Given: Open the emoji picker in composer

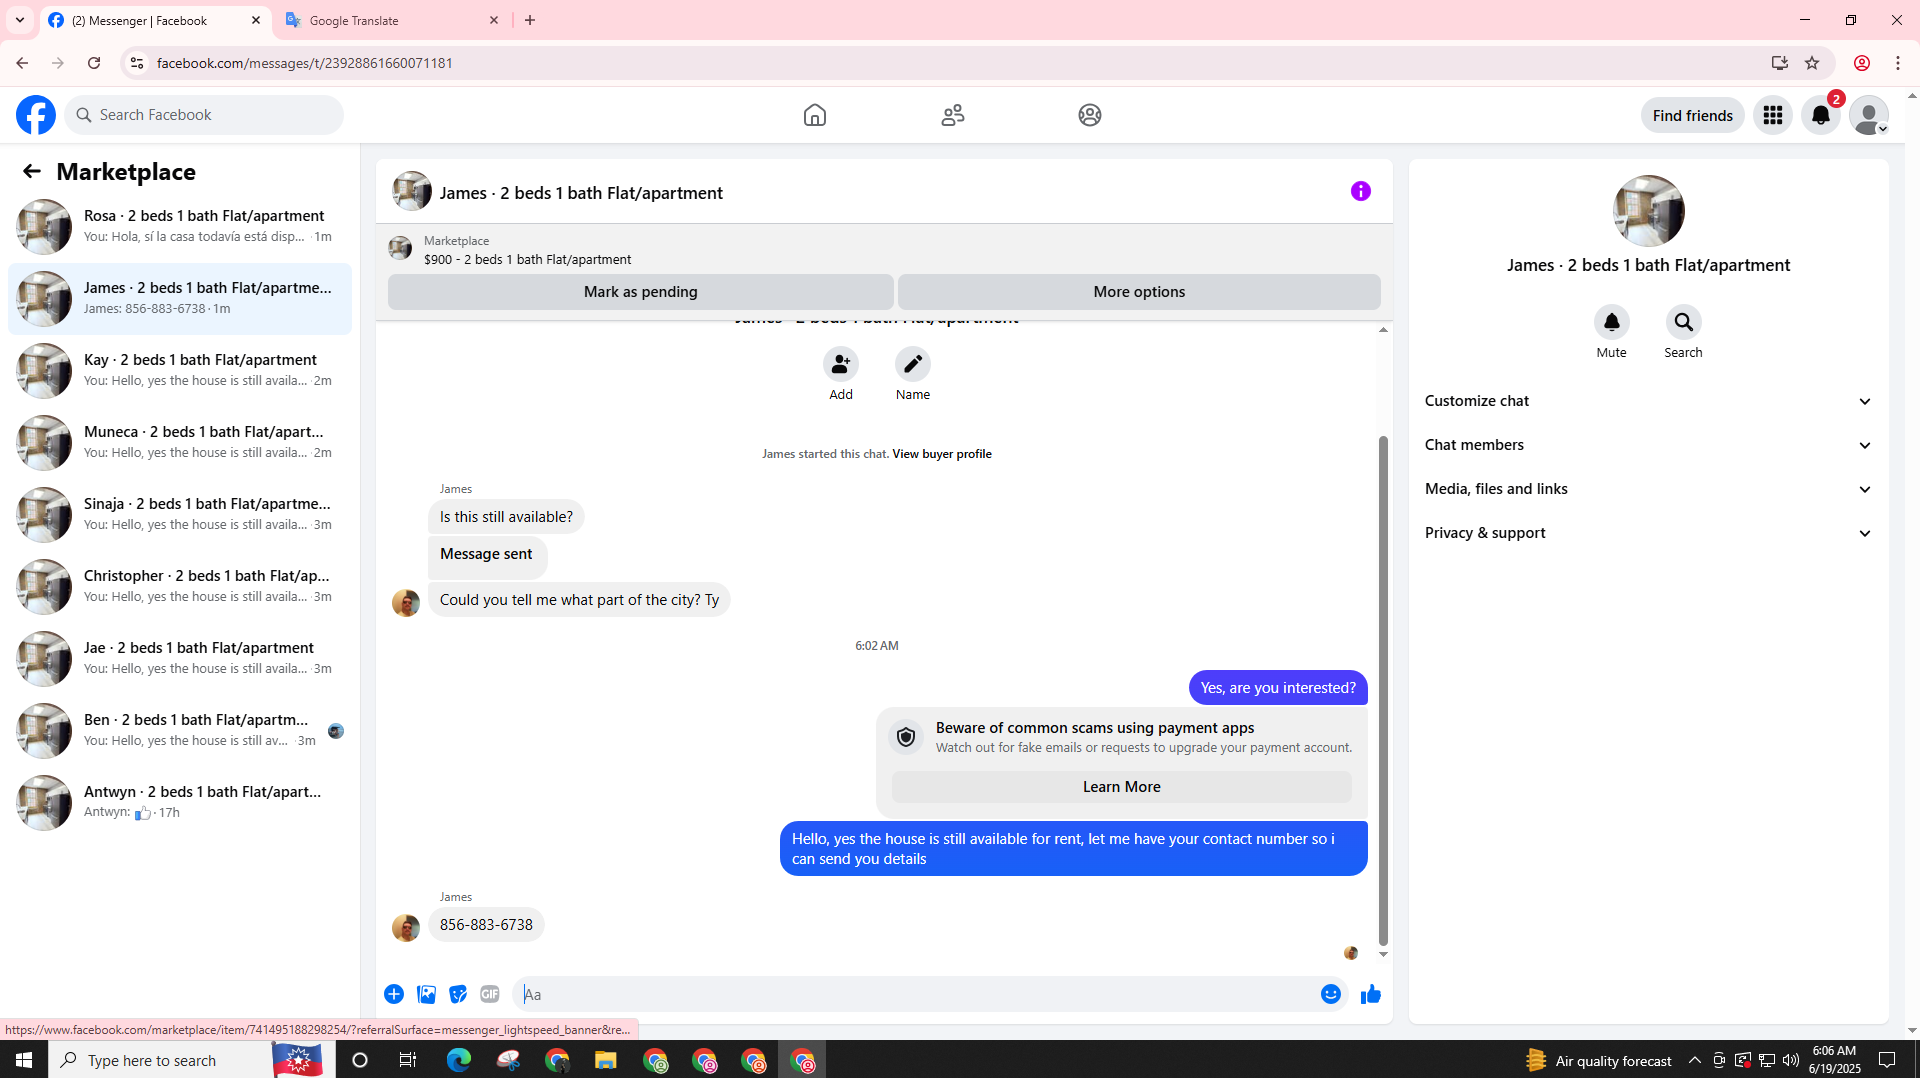Looking at the screenshot, I should coord(1331,994).
